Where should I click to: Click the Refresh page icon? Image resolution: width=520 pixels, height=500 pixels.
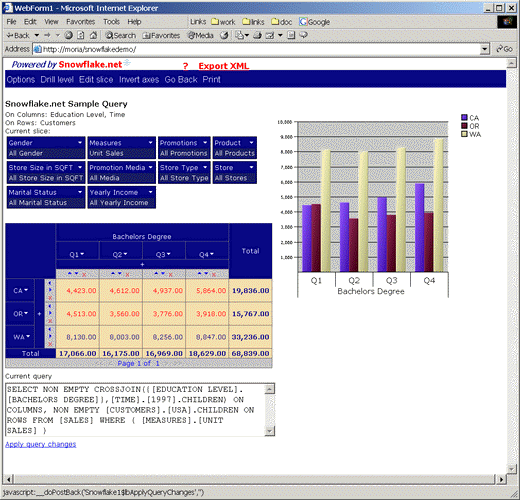(81, 35)
